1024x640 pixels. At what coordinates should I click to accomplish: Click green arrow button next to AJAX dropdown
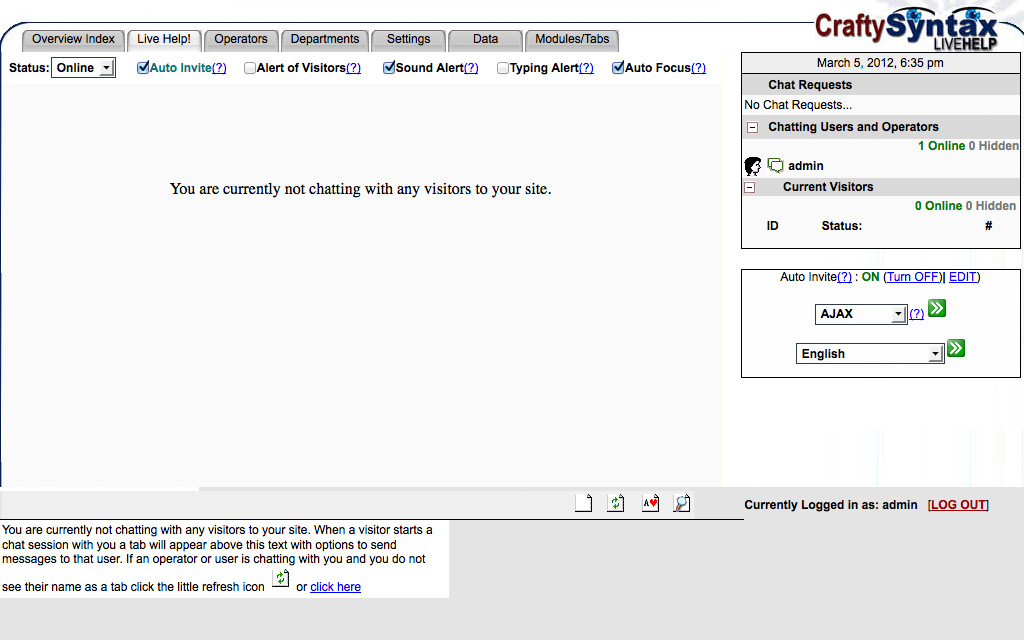[936, 309]
